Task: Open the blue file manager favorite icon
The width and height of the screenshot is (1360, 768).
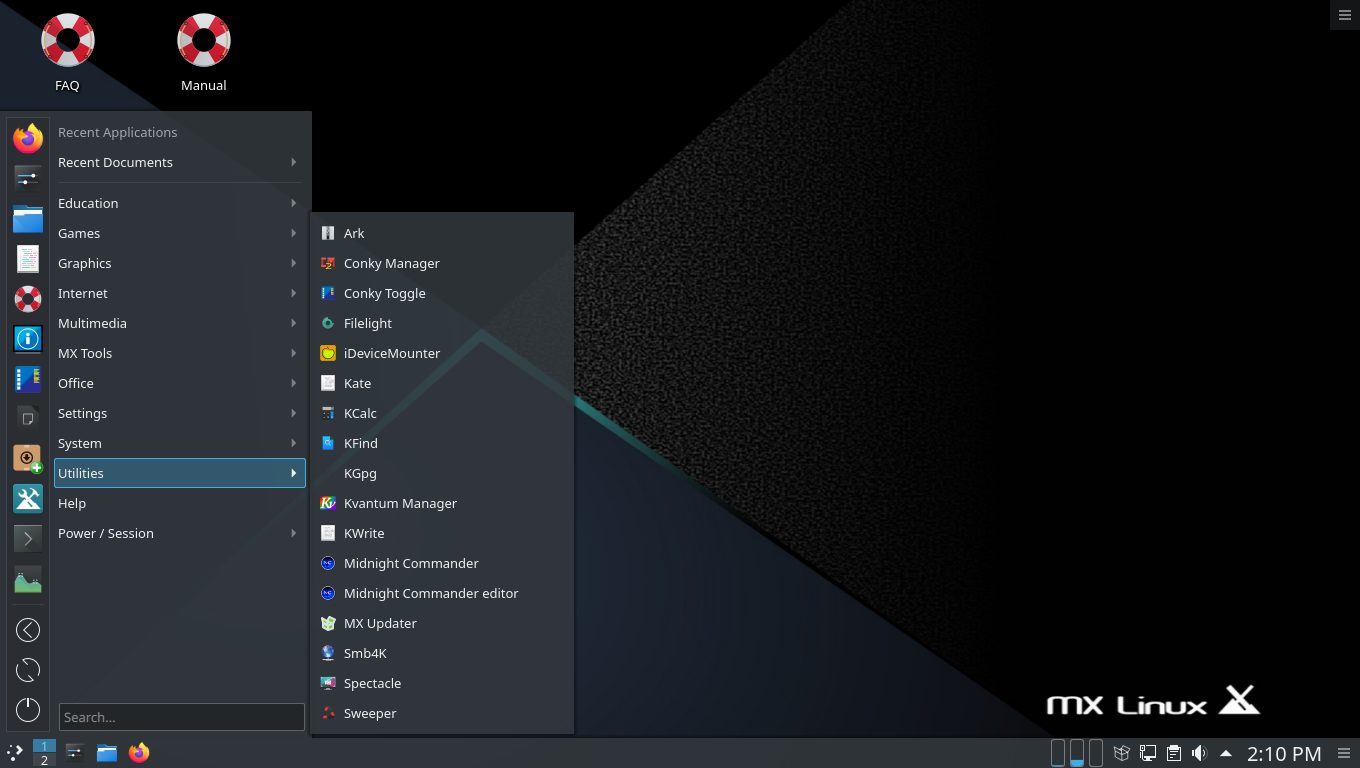Action: point(28,218)
